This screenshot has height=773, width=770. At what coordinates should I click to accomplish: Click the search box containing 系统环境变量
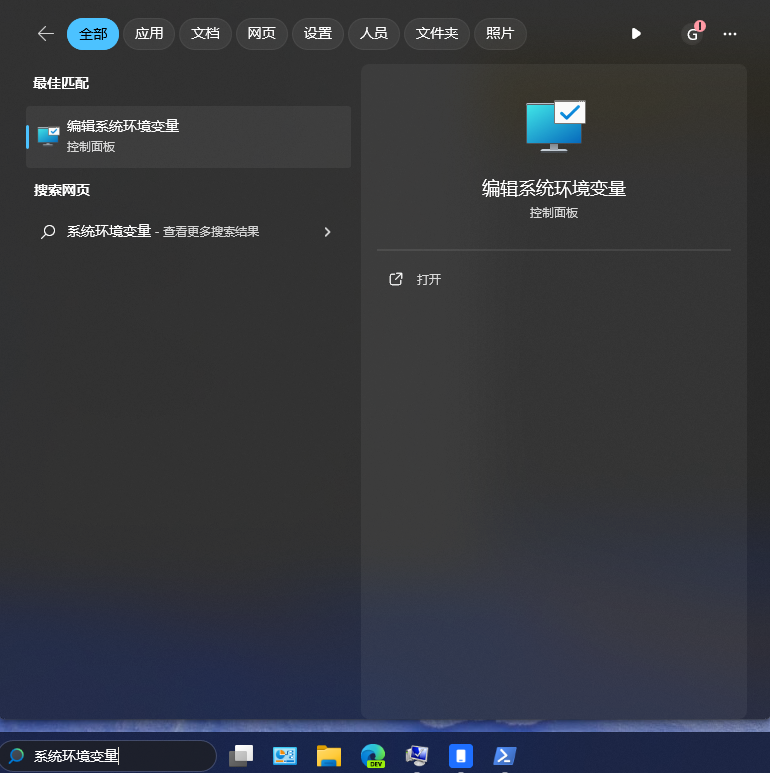(x=110, y=756)
